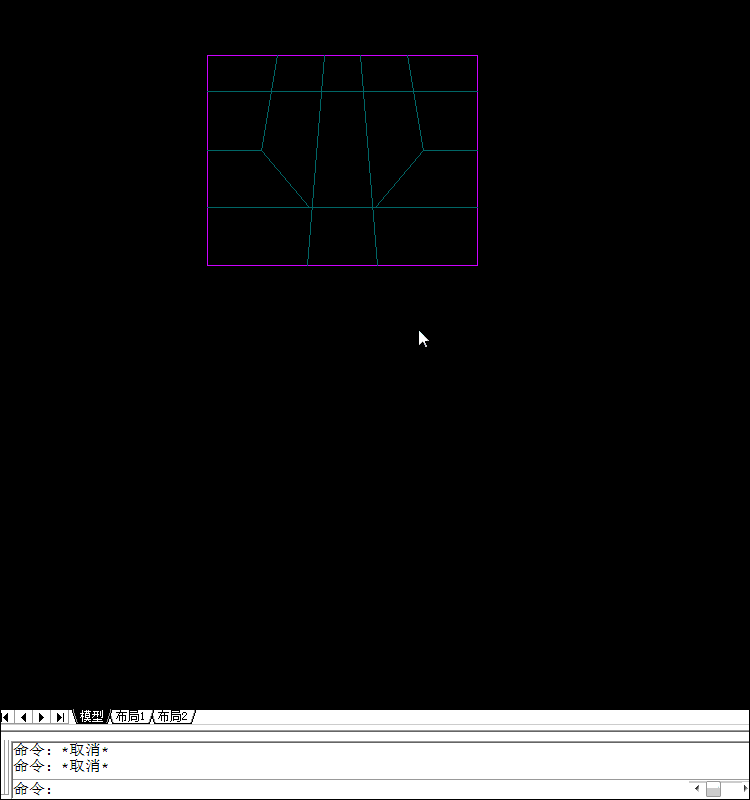Go to next layout tab arrow

point(41,717)
